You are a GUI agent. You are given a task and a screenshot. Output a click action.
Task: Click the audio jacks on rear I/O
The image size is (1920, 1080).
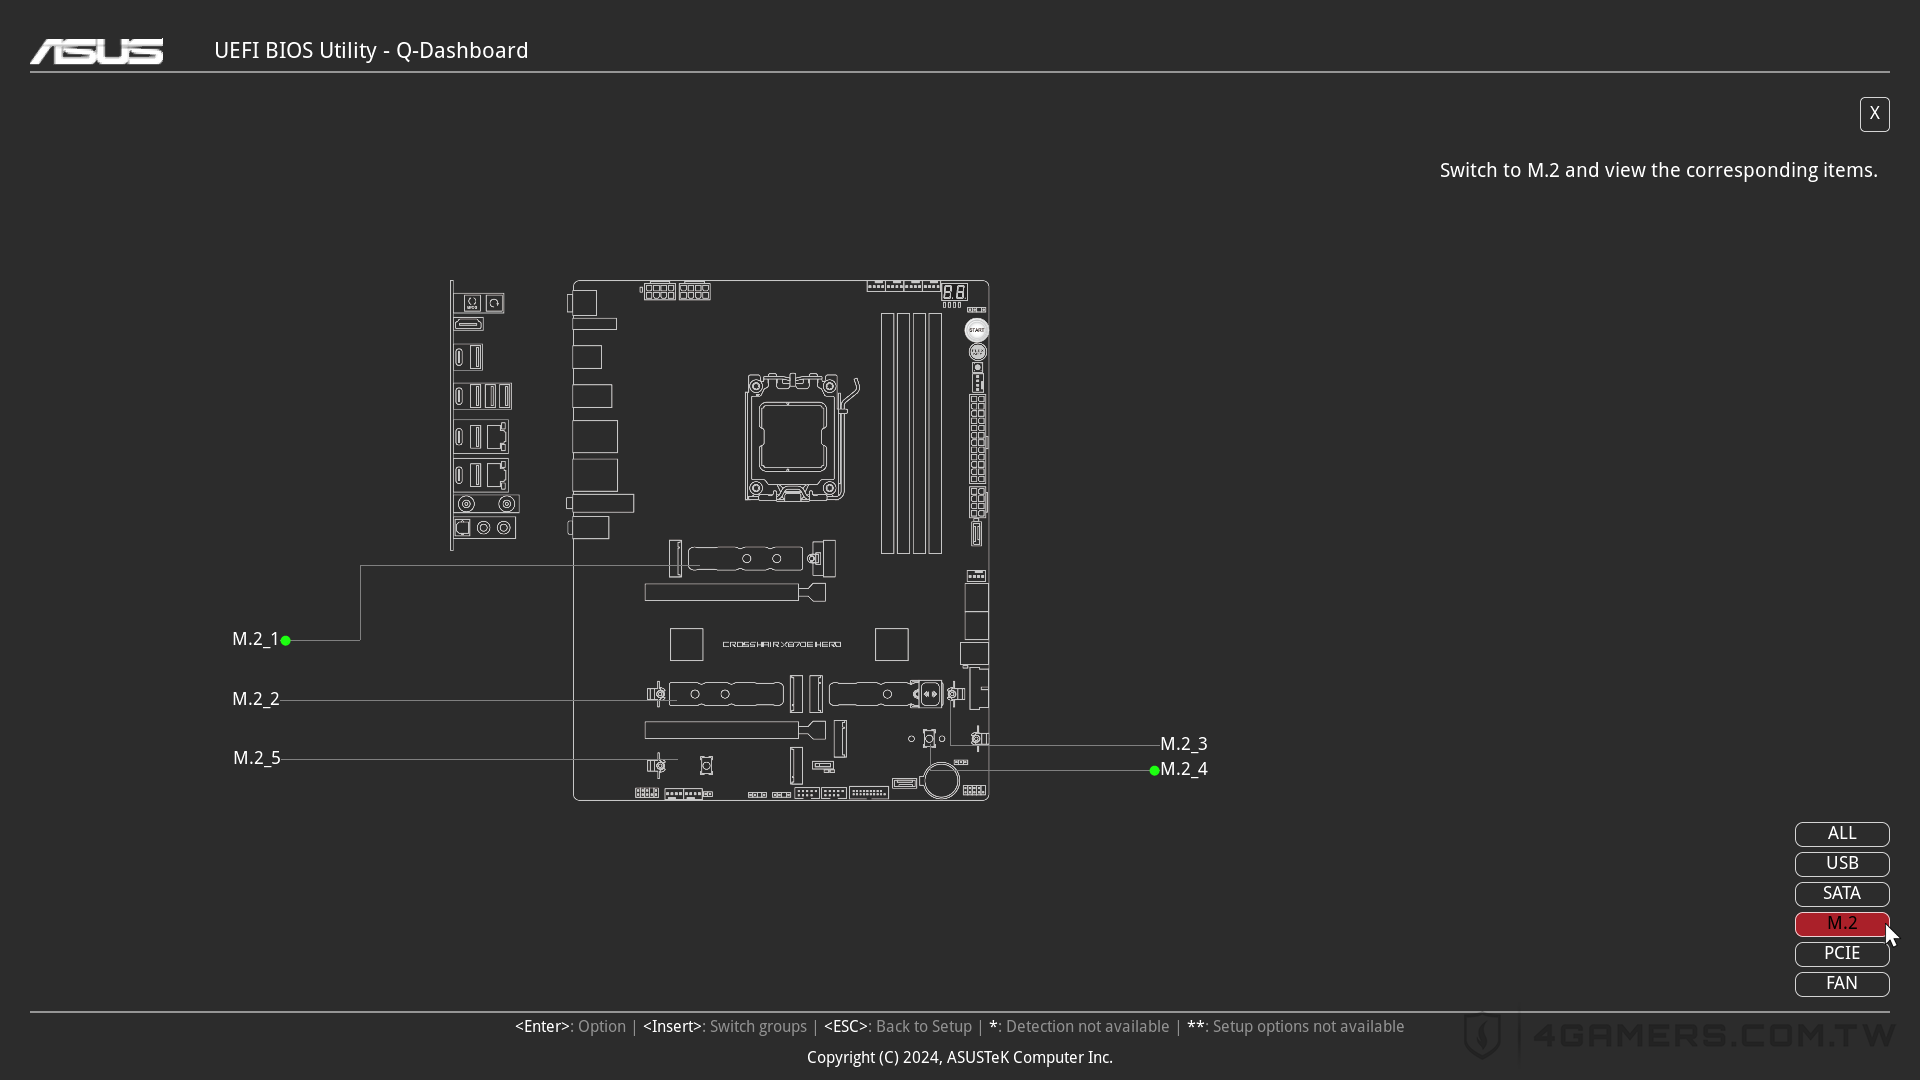(485, 527)
